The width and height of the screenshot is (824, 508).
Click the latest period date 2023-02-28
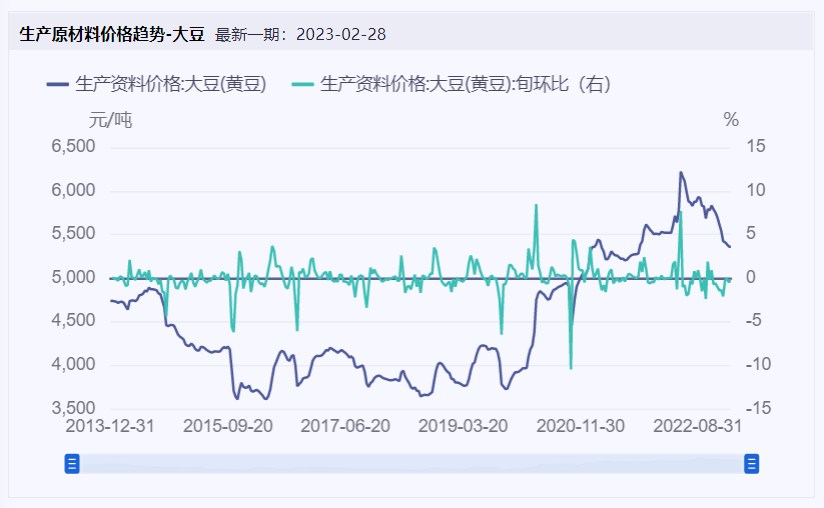(340, 35)
